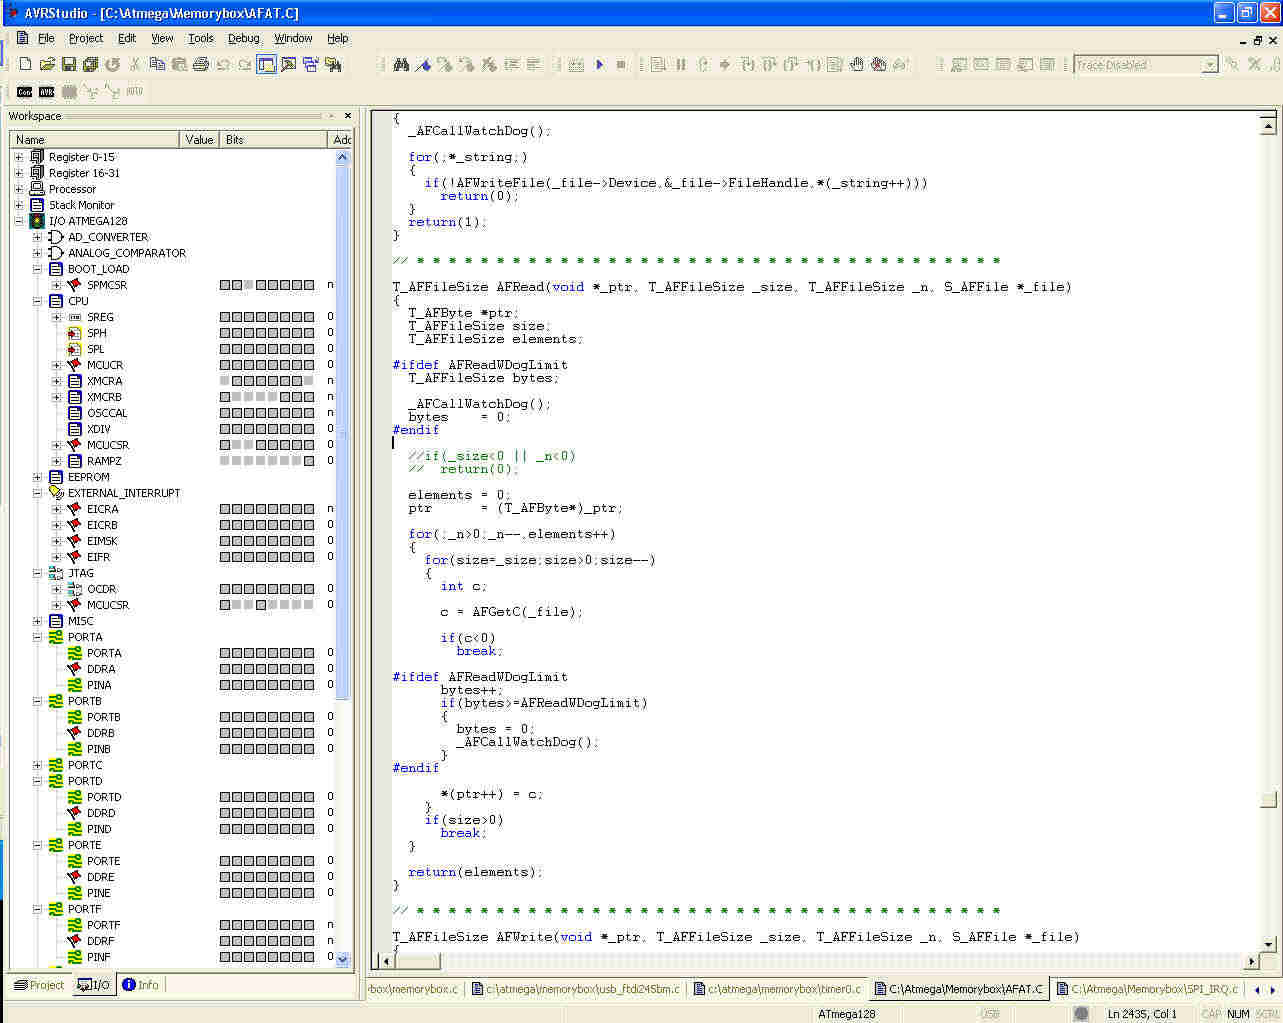Screen dimensions: 1283x1023
Task: Click the Open file folder icon
Action: click(x=47, y=64)
